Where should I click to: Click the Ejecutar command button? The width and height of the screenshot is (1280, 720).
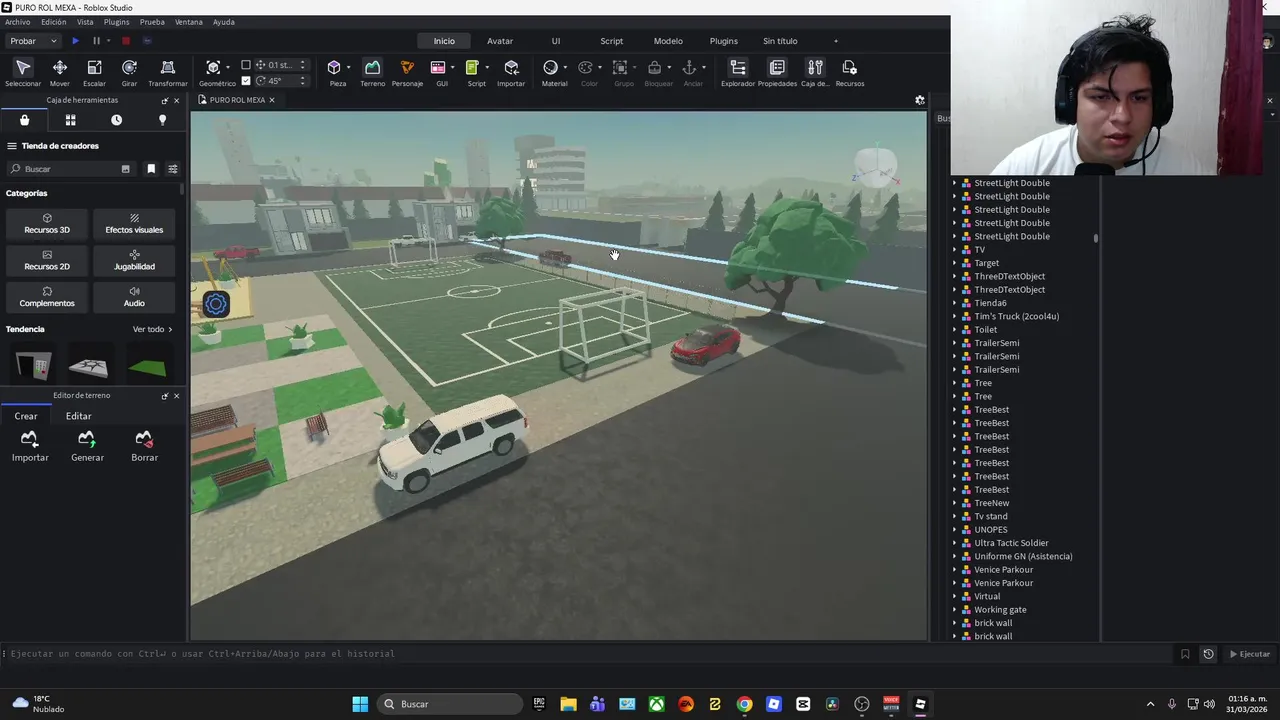tap(1249, 654)
